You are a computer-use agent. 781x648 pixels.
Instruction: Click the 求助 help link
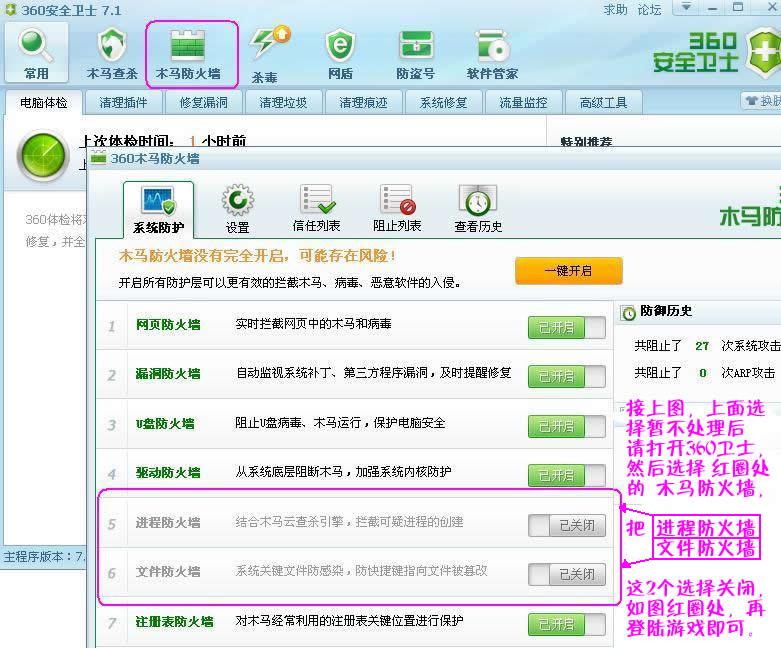pyautogui.click(x=615, y=9)
